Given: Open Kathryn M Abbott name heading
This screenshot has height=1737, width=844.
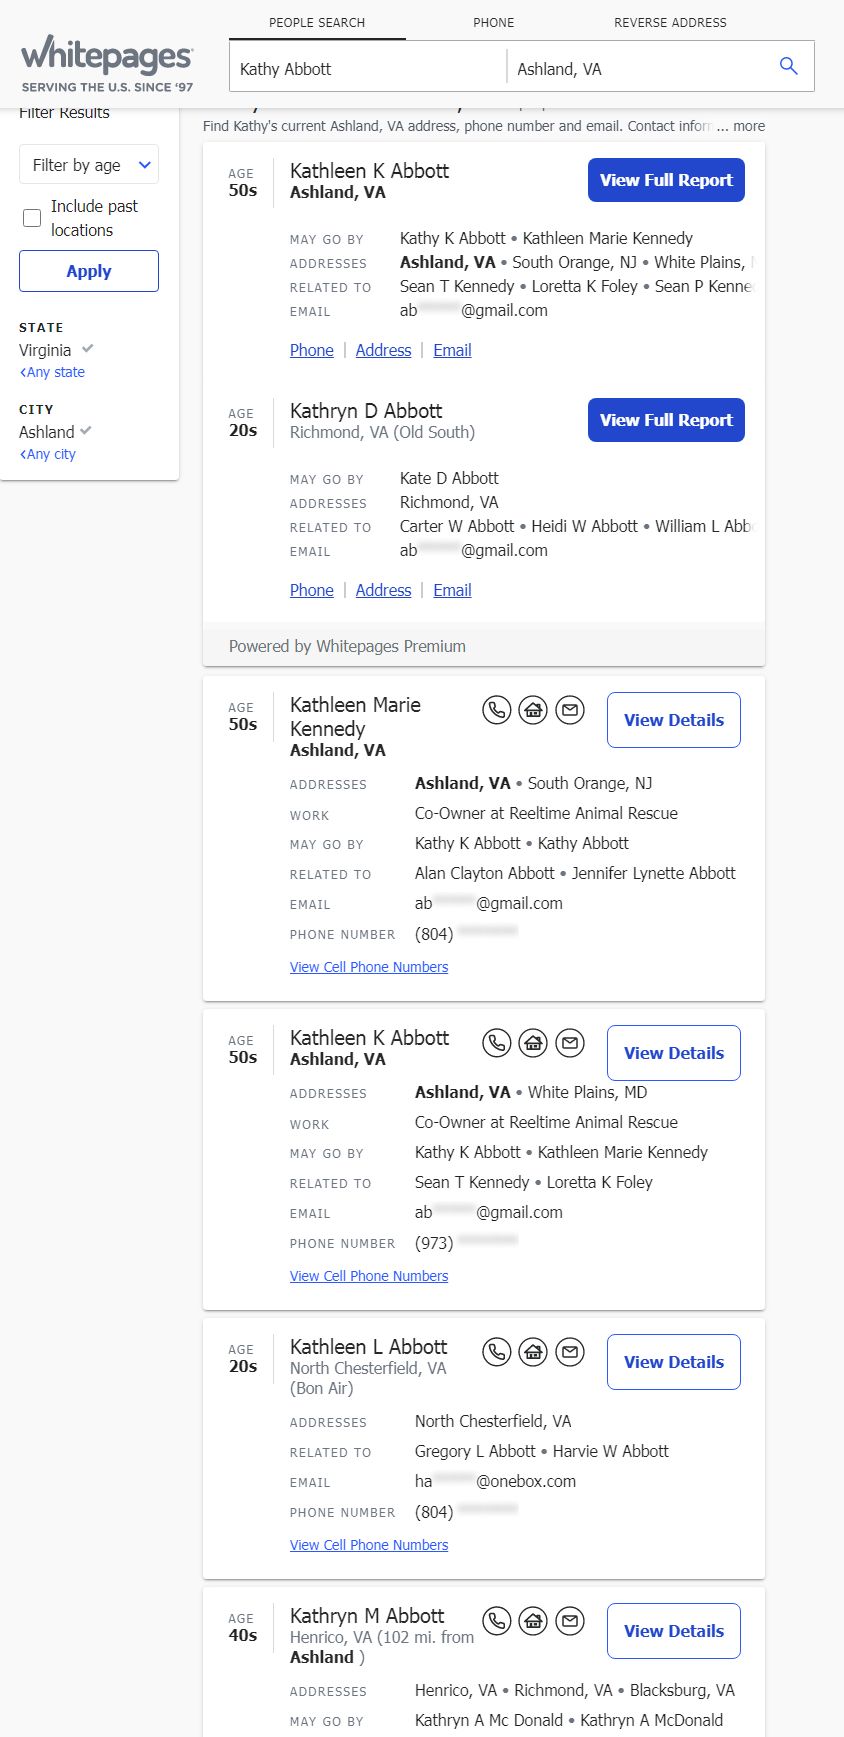Looking at the screenshot, I should (367, 1616).
